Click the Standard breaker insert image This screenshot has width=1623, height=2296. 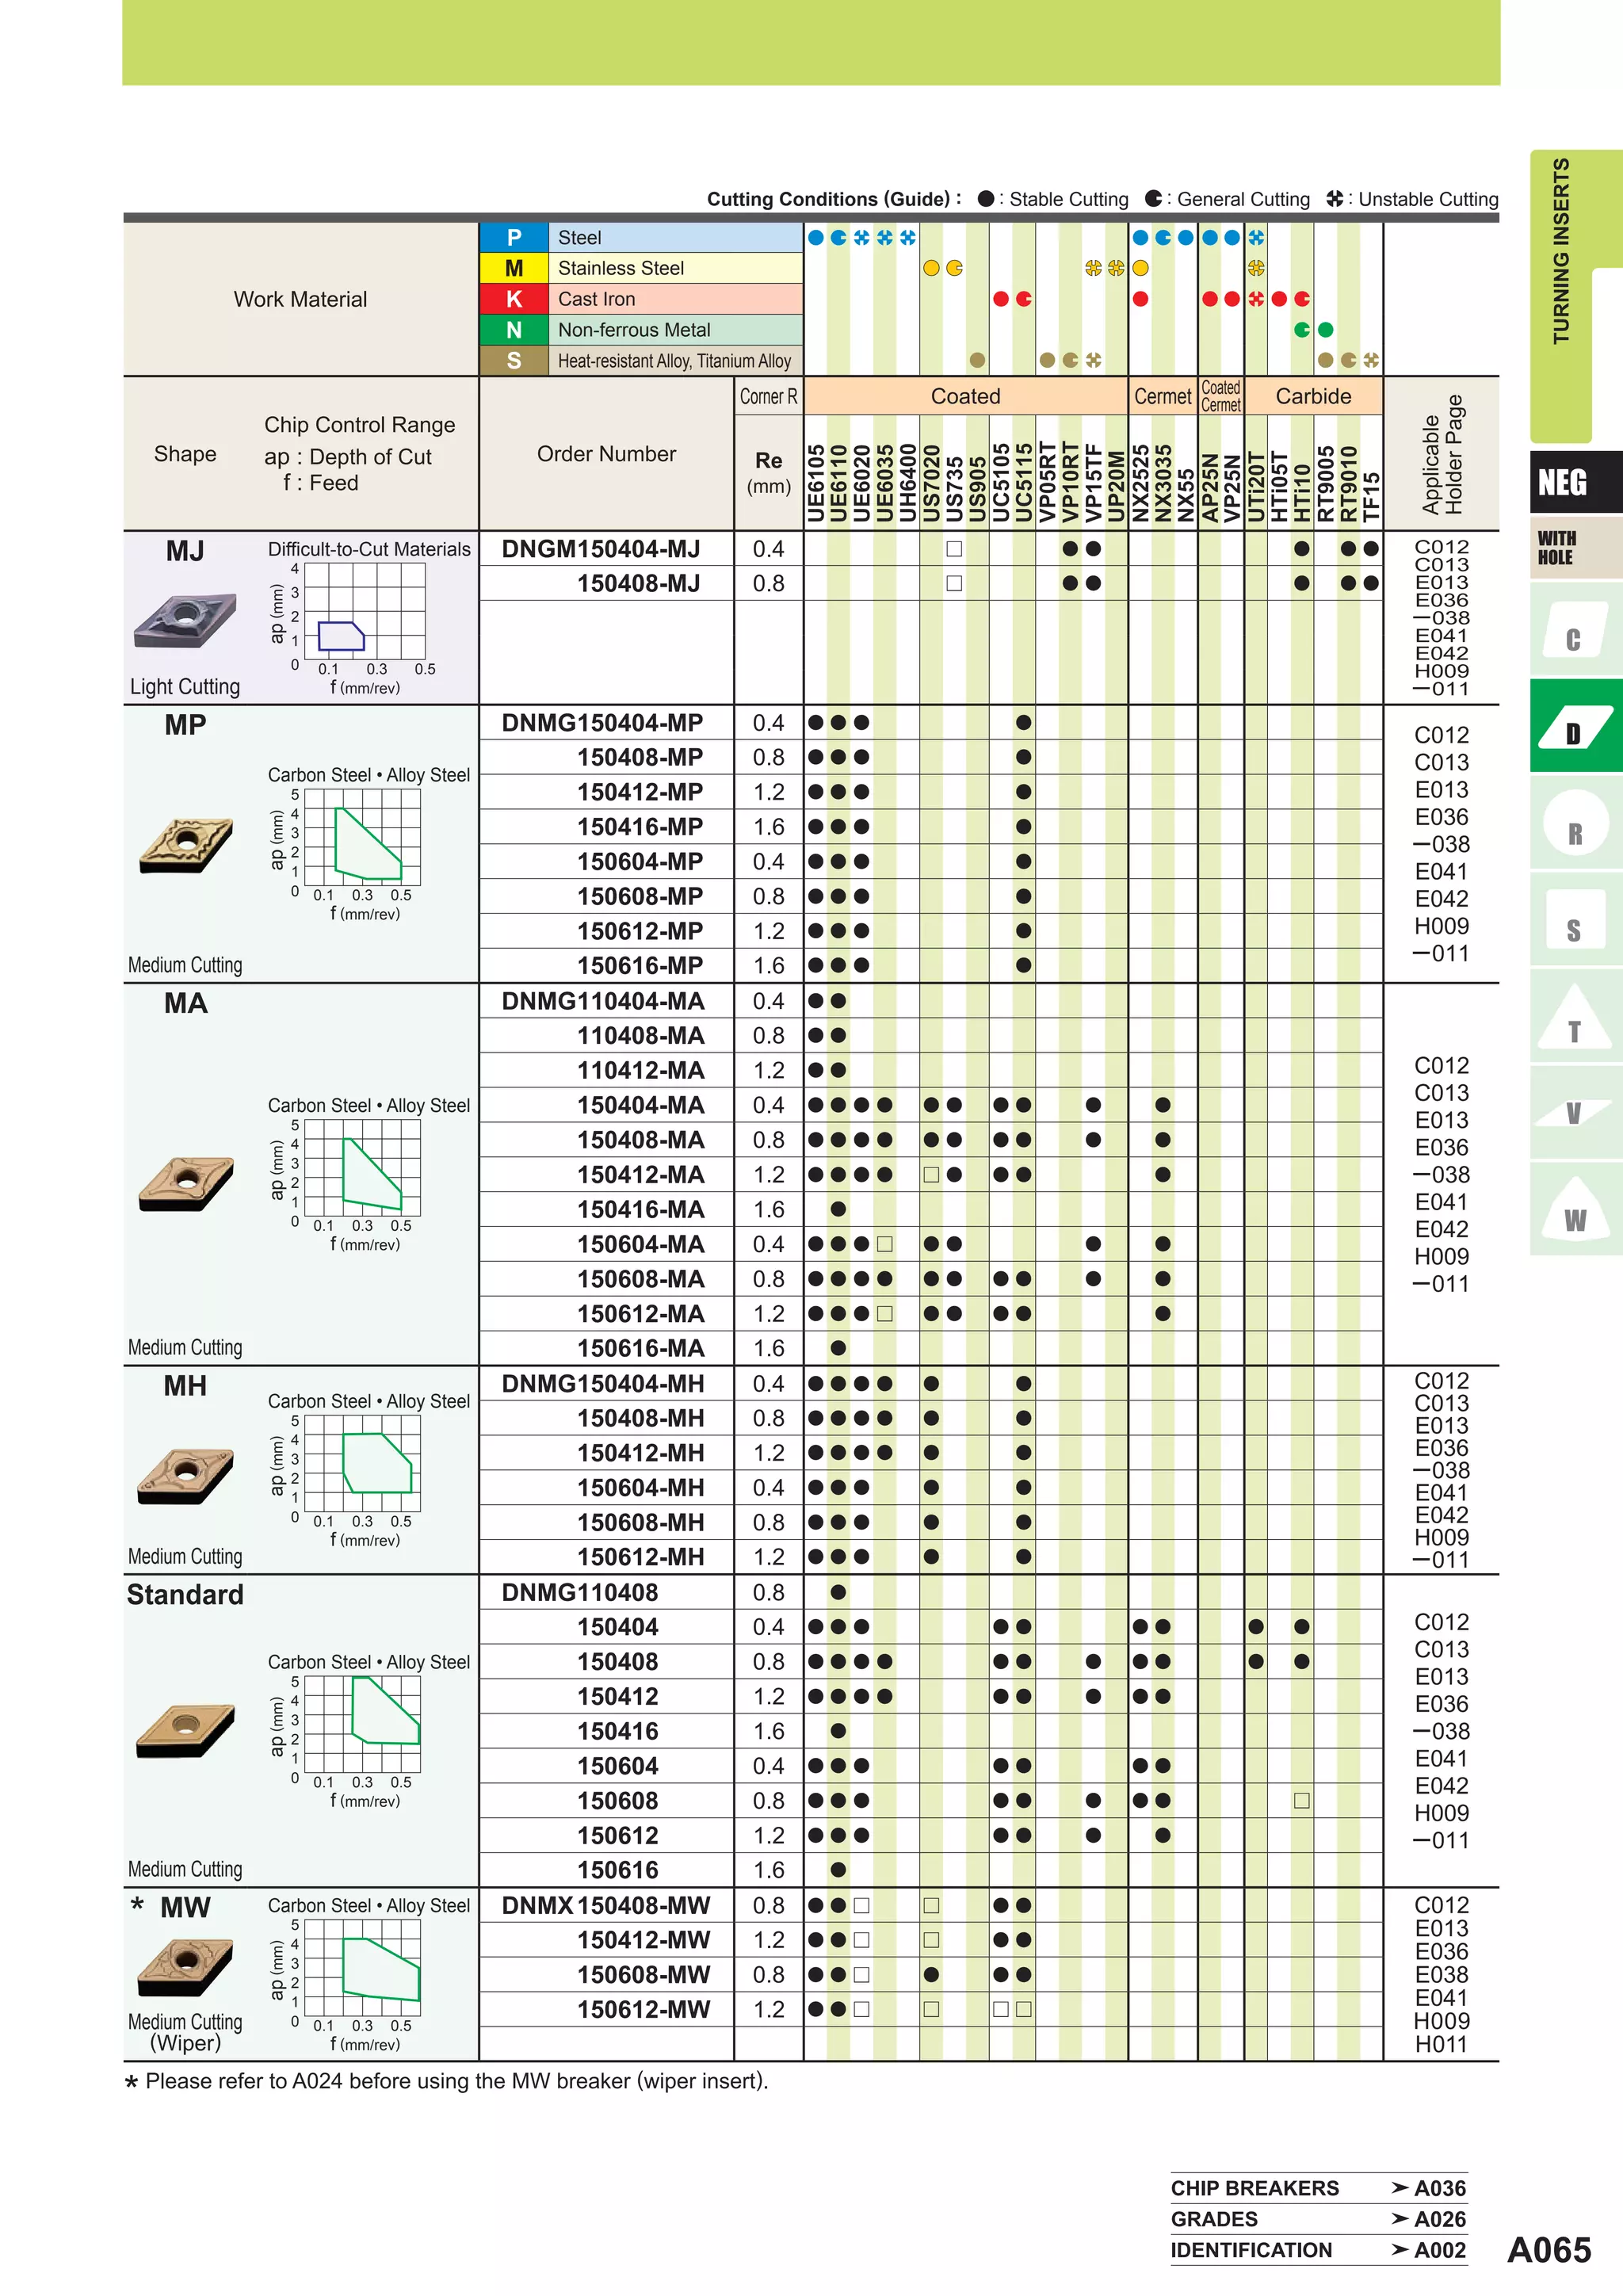click(x=186, y=1731)
